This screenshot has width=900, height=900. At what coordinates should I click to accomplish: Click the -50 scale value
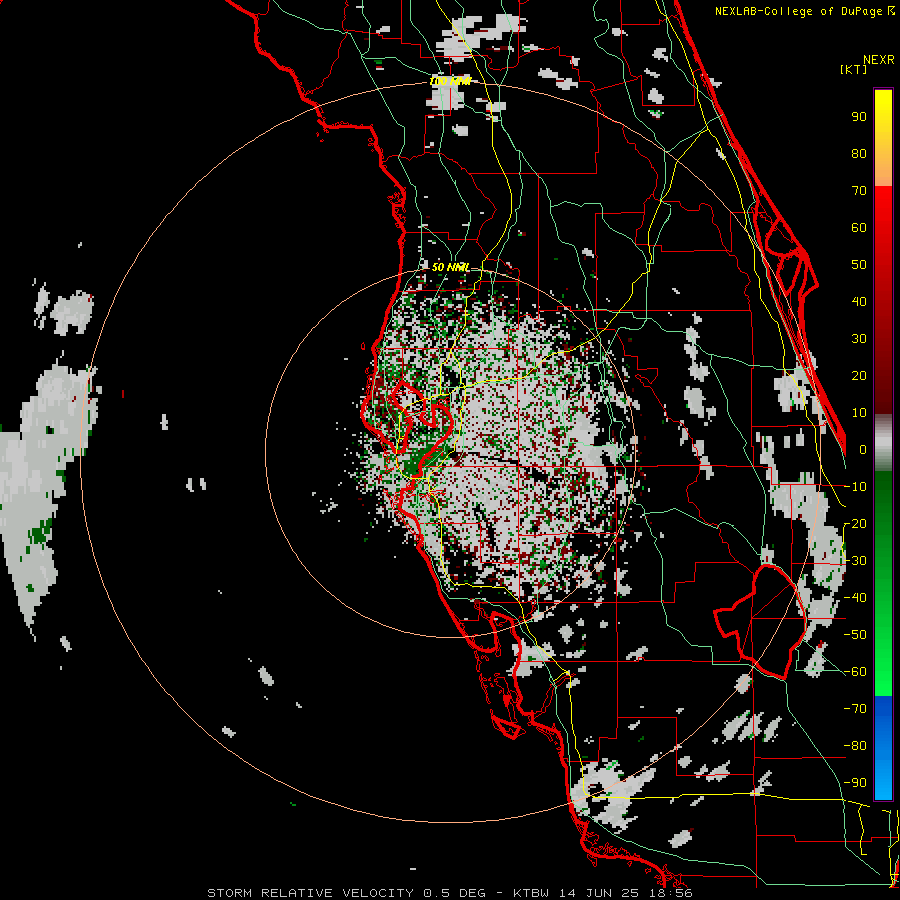pos(855,635)
